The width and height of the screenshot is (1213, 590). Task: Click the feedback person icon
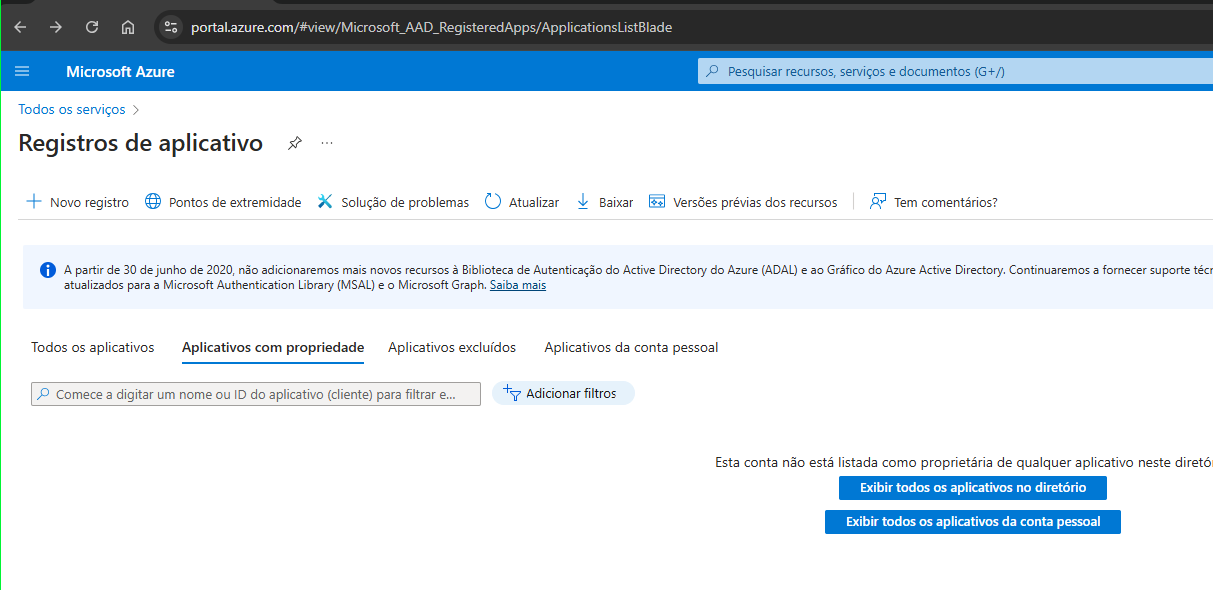878,201
